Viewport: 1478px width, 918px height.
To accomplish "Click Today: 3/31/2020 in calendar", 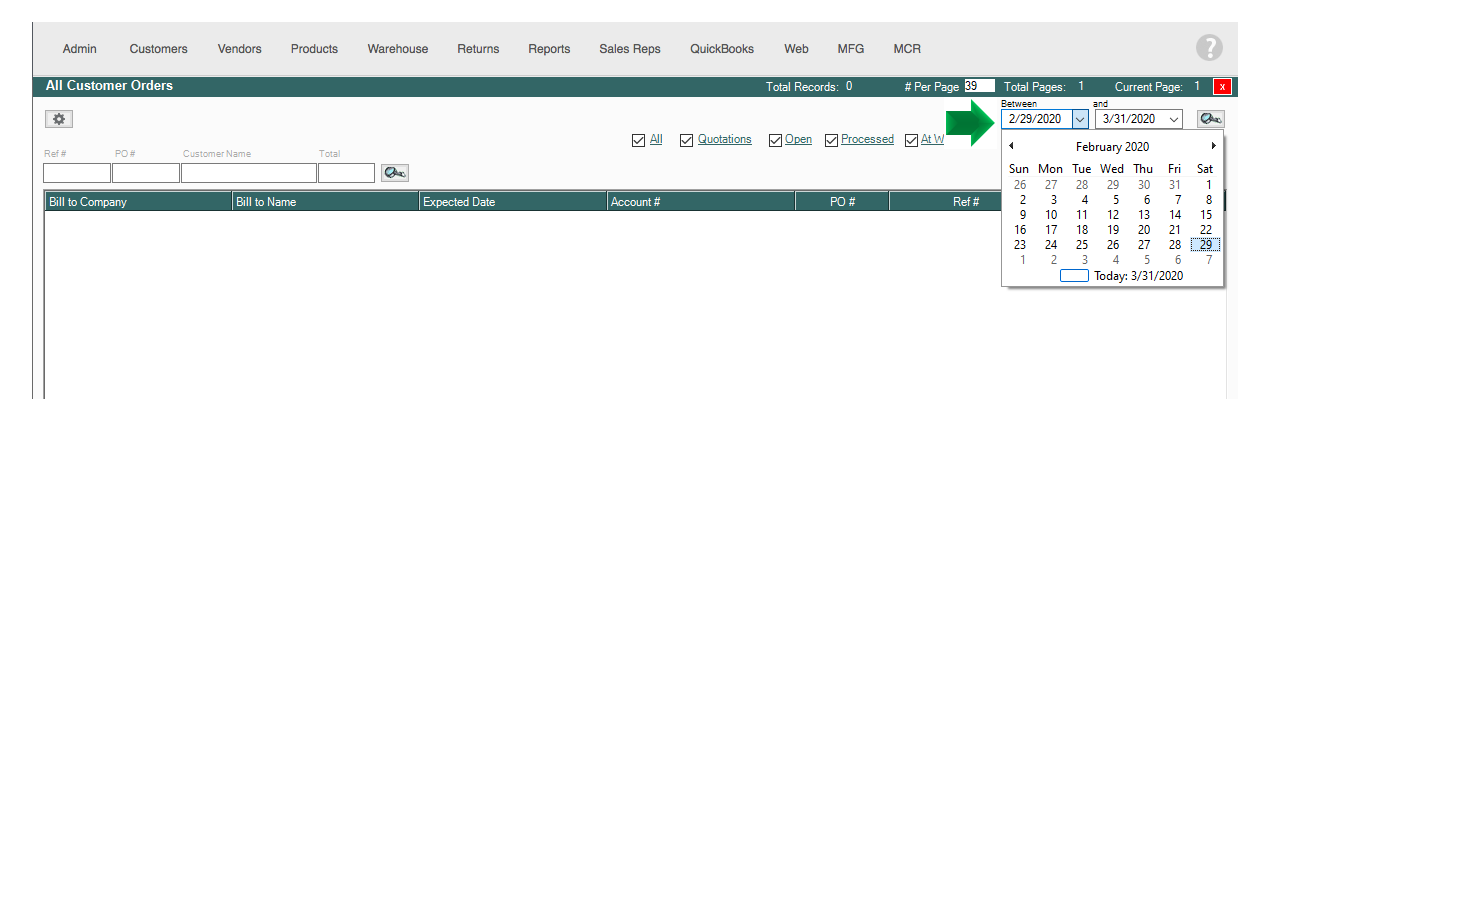I will pyautogui.click(x=1137, y=276).
